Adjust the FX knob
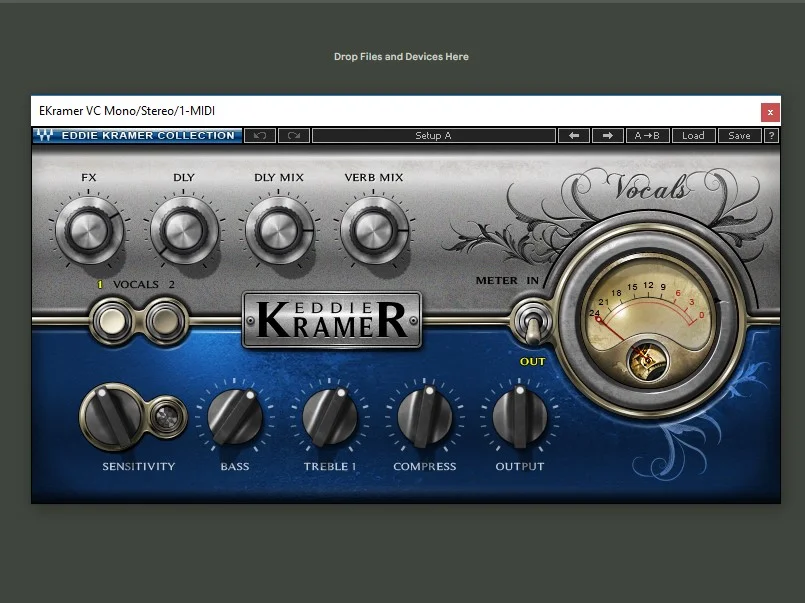The image size is (805, 603). tap(89, 230)
